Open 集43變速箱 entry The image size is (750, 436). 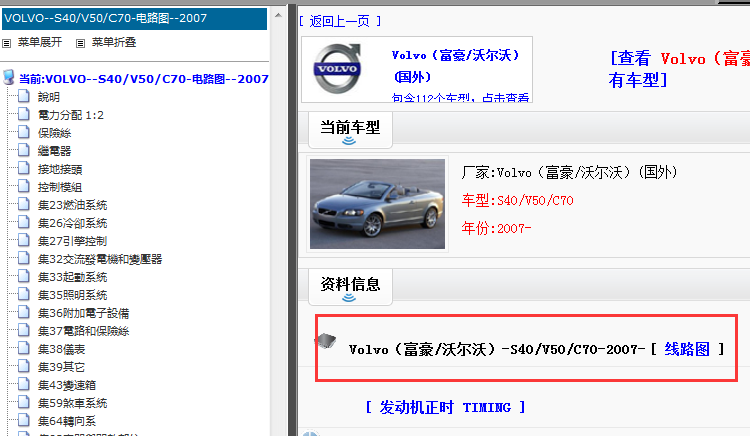[67, 385]
